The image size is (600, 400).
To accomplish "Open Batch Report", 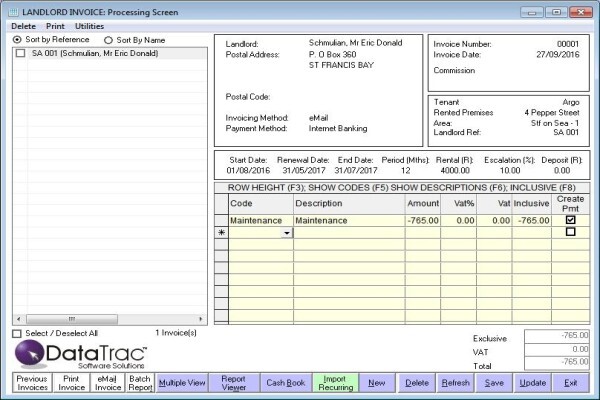I will click(140, 383).
